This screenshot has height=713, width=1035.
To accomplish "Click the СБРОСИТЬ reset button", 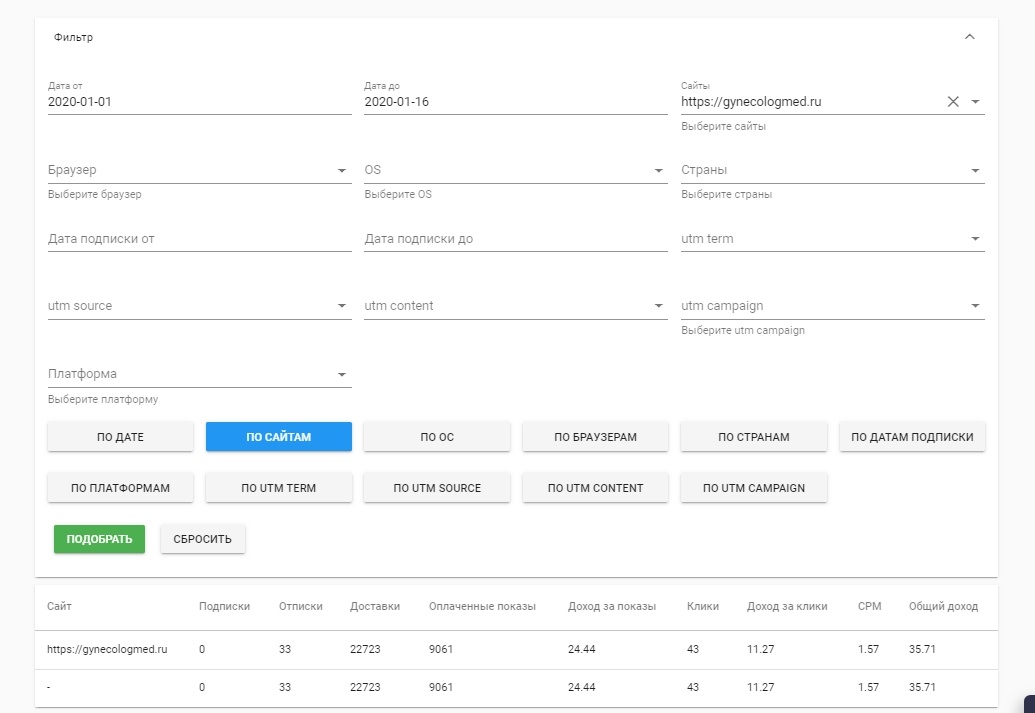I will point(203,539).
